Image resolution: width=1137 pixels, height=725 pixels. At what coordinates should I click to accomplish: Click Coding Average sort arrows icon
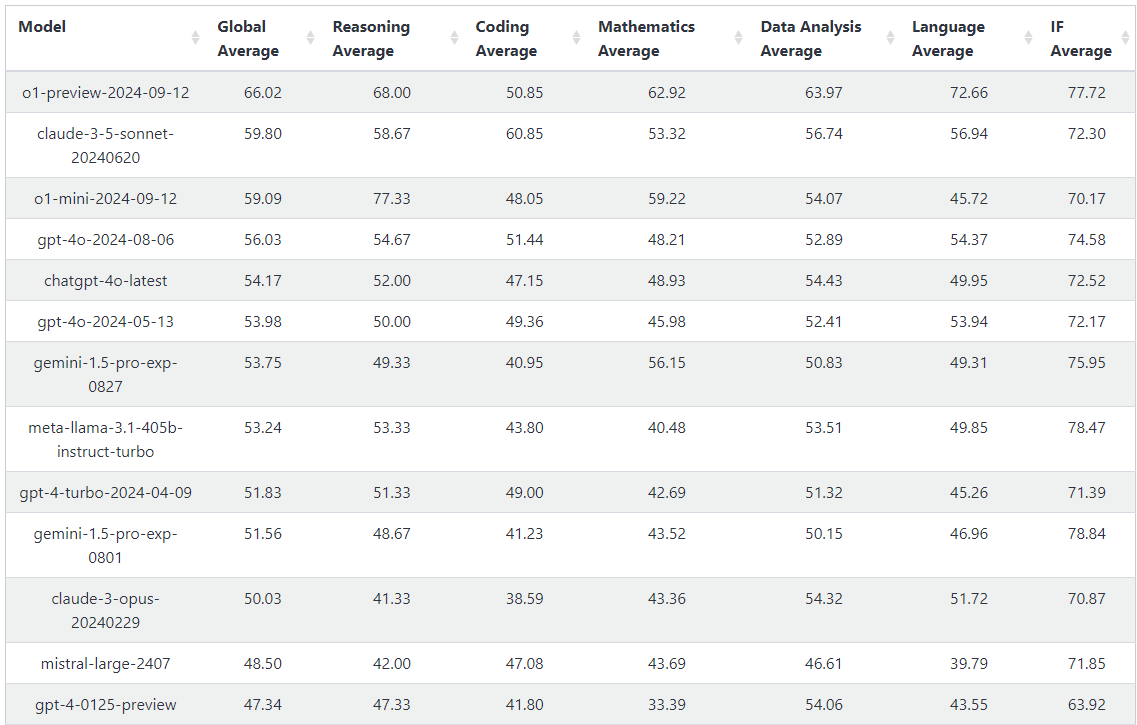576,38
